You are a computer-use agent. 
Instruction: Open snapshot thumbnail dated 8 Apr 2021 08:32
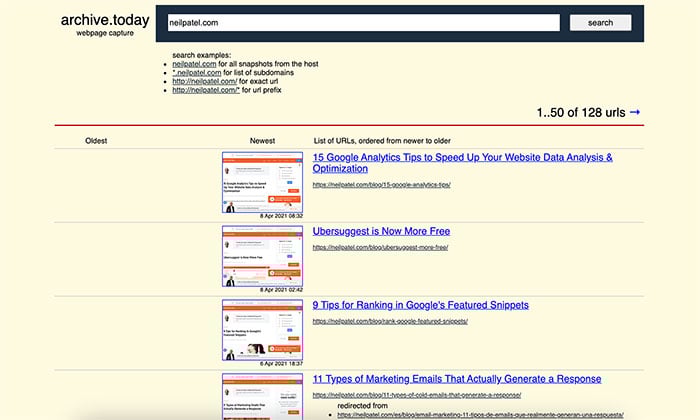click(262, 182)
